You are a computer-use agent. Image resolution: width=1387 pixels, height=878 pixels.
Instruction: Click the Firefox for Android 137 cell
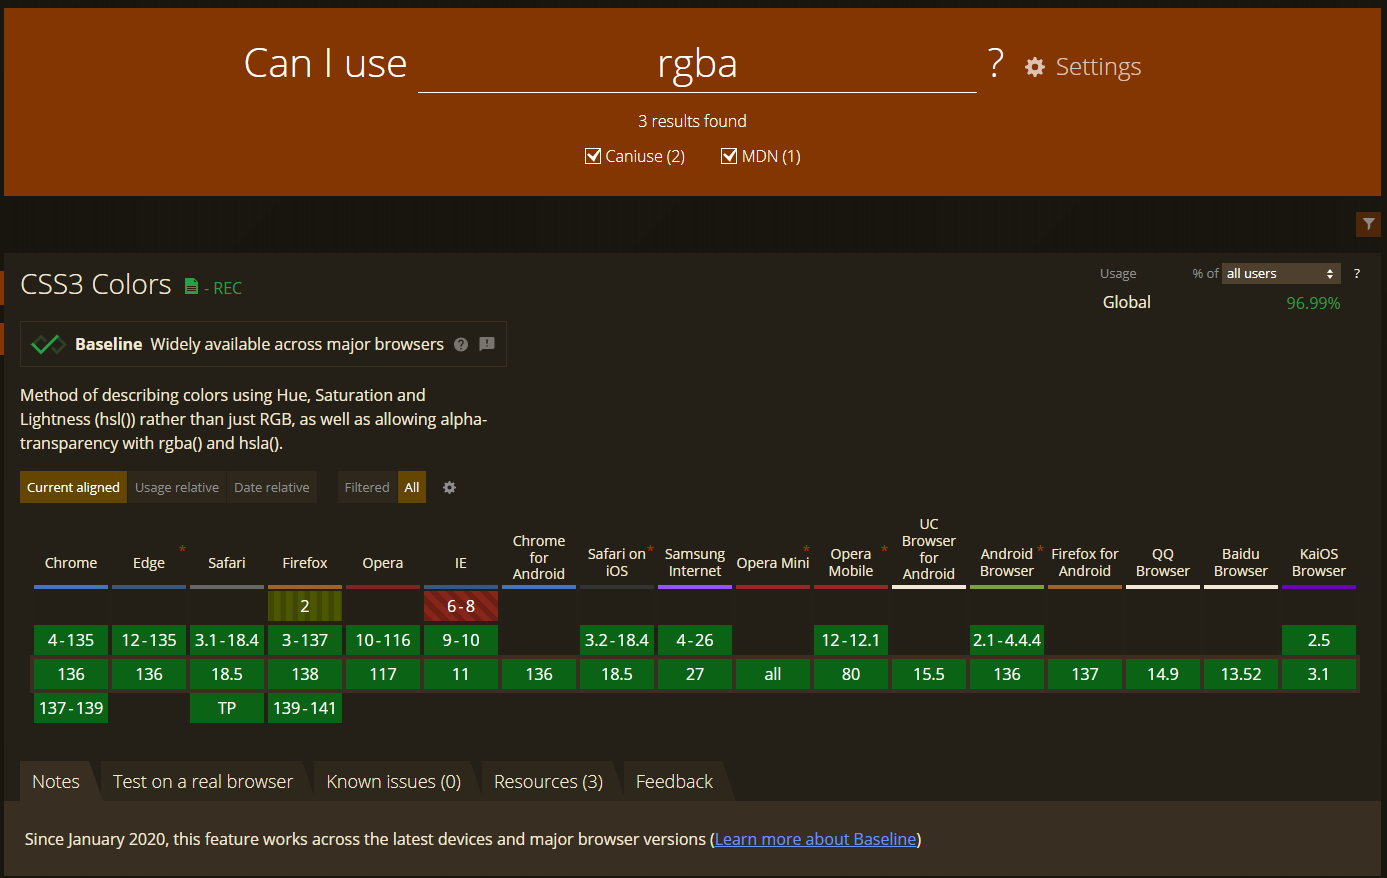pos(1085,674)
